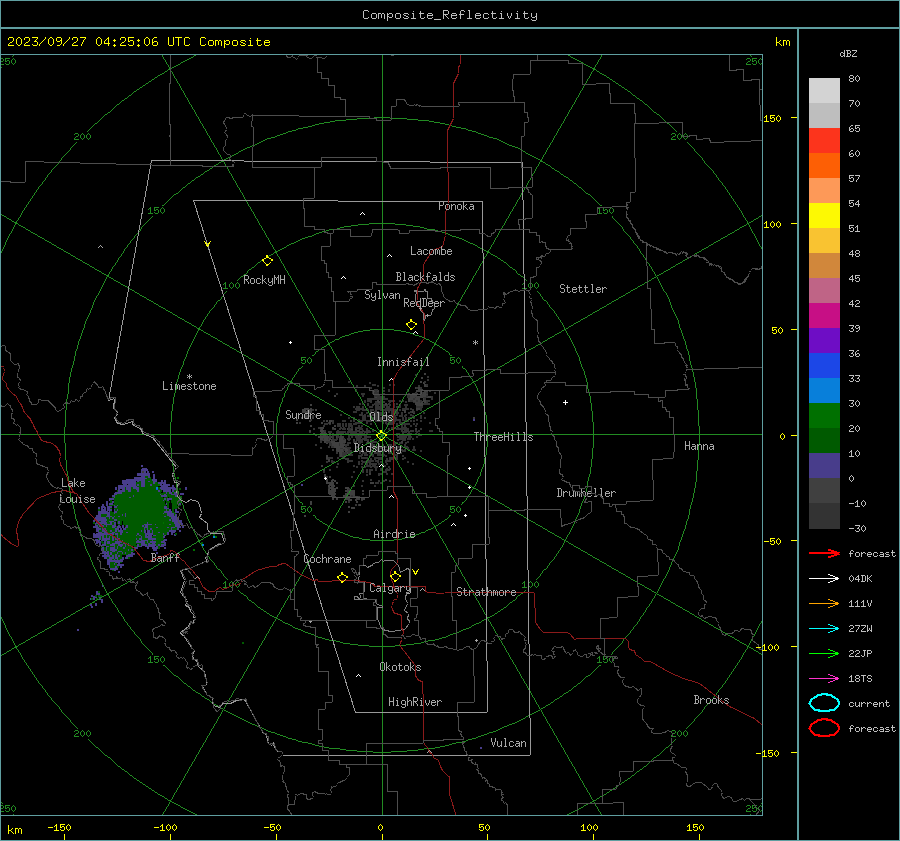Click the Sylvan label
This screenshot has width=900, height=841.
pyautogui.click(x=382, y=295)
